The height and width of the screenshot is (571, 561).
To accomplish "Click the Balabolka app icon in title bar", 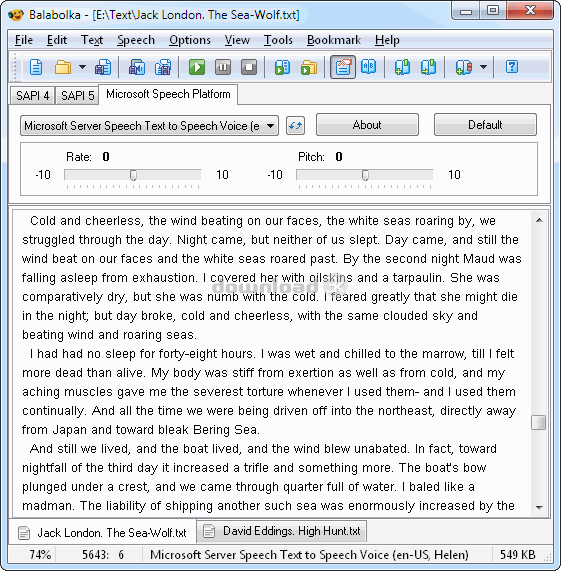I will [16, 15].
